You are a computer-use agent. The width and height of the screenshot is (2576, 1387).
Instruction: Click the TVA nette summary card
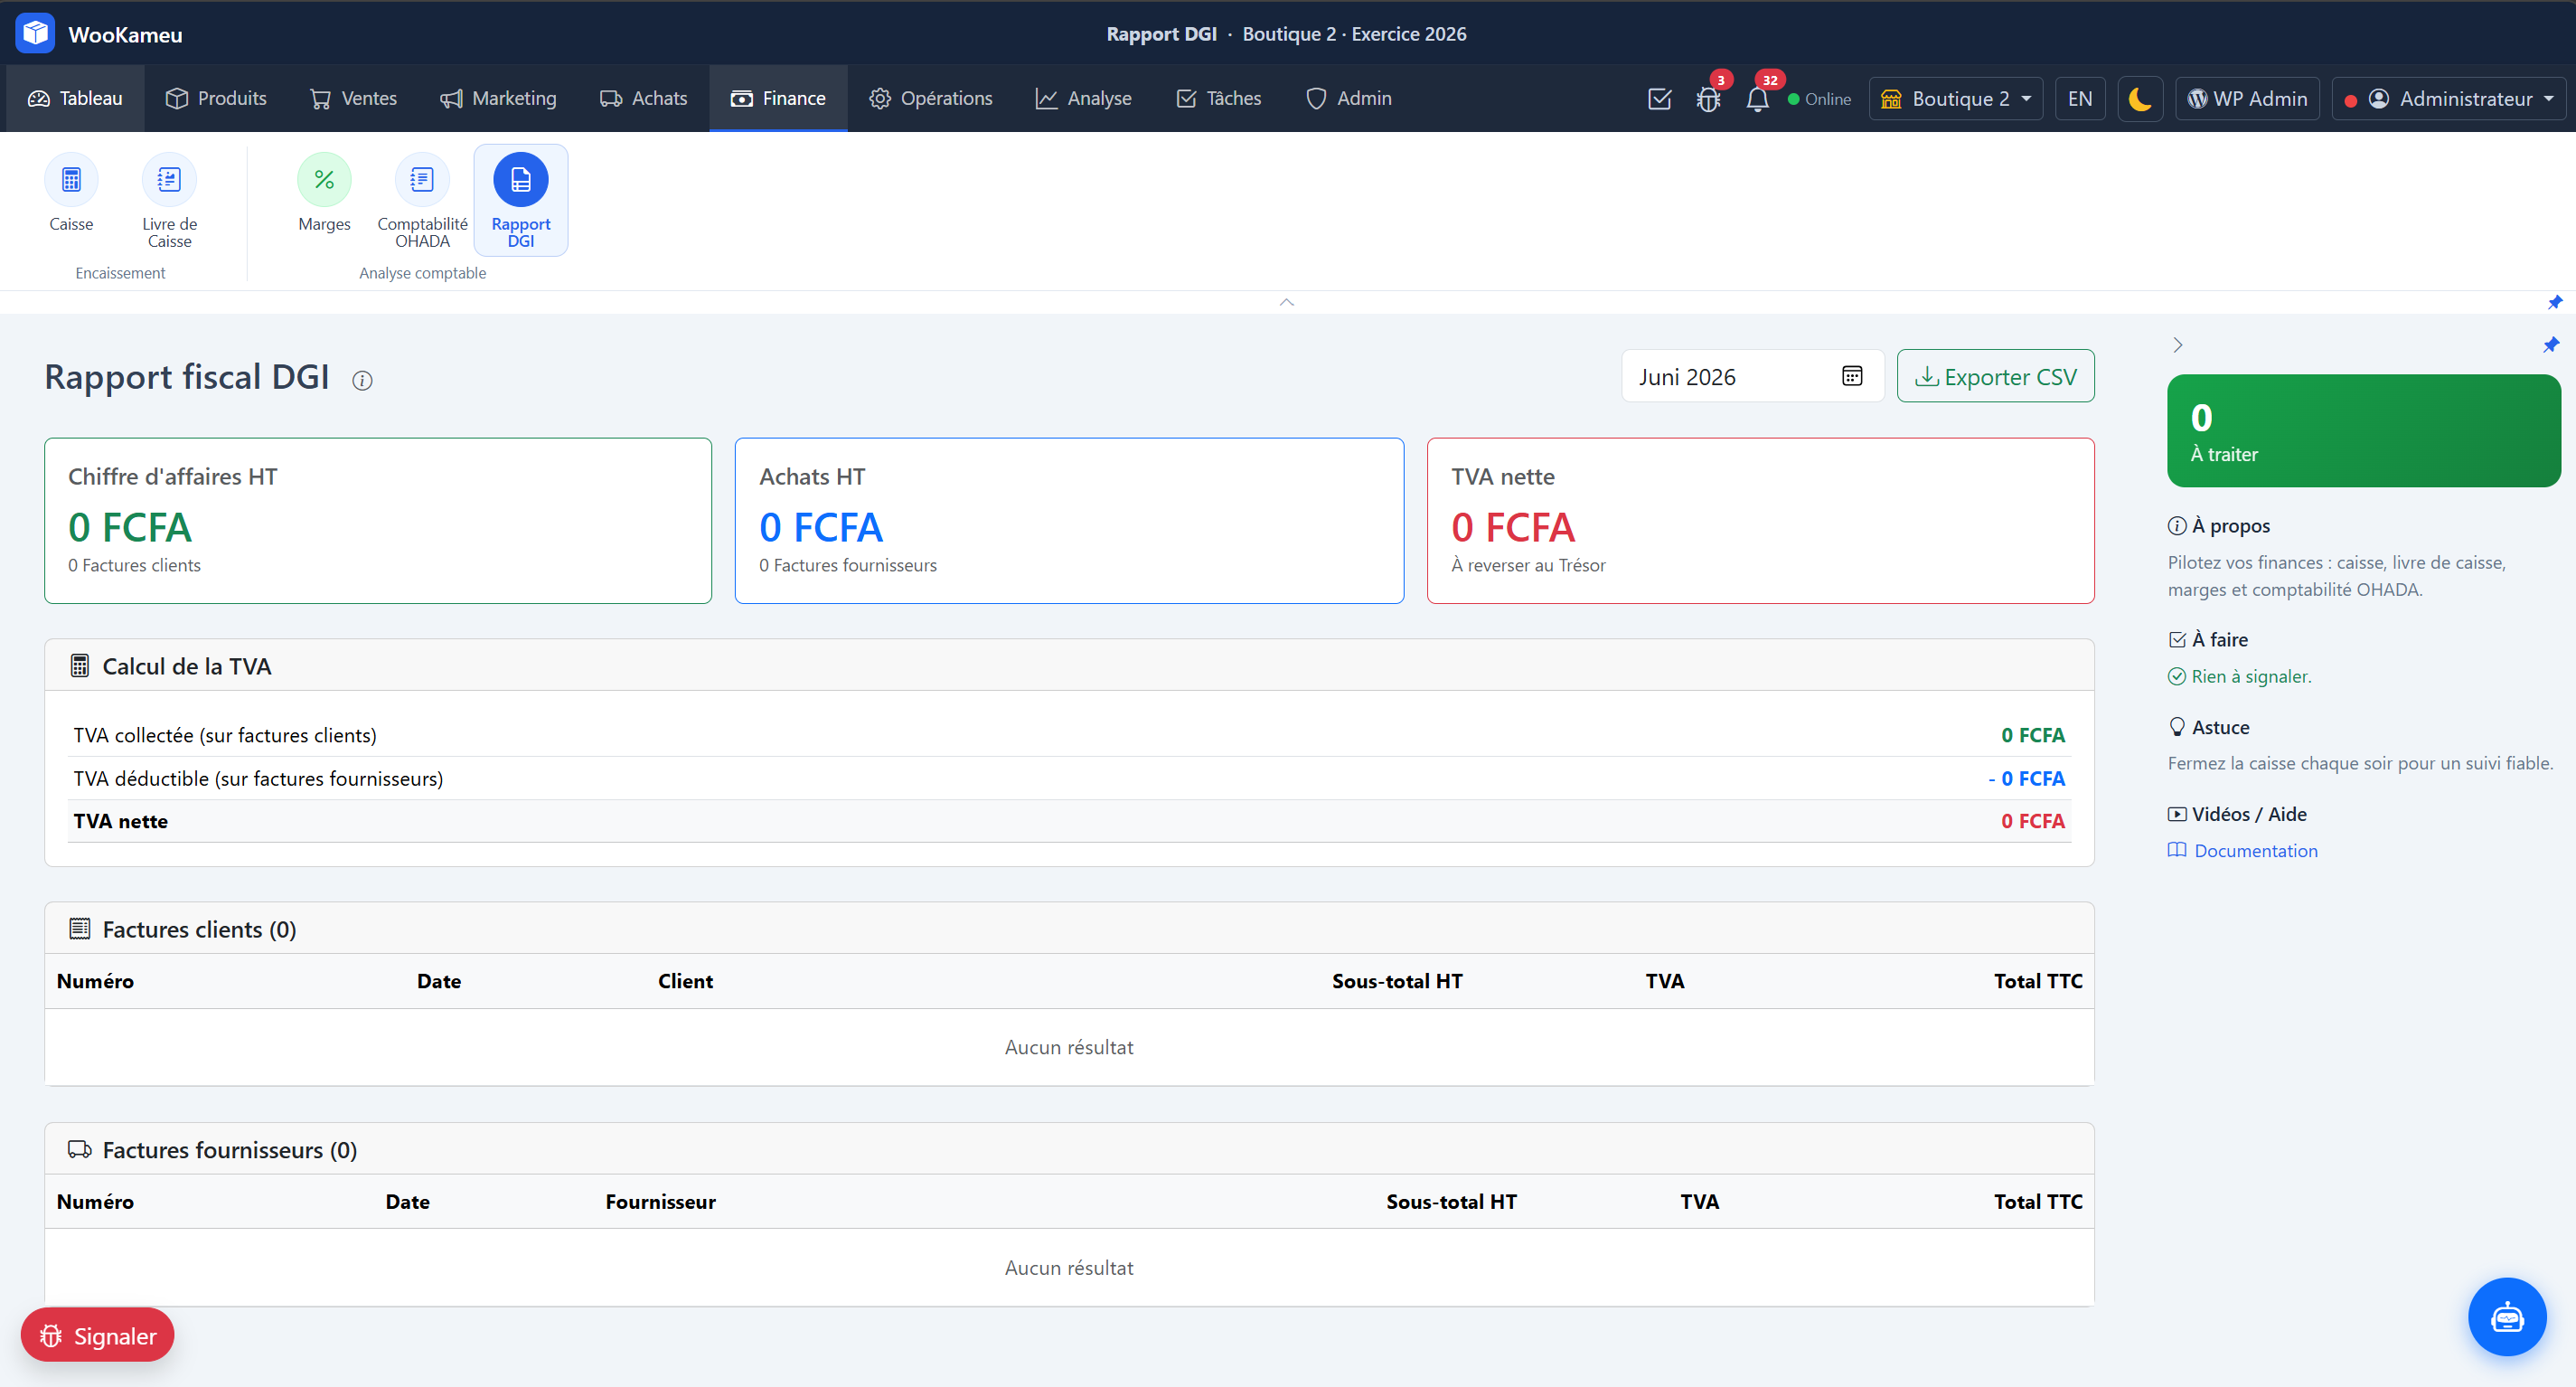(x=1760, y=521)
